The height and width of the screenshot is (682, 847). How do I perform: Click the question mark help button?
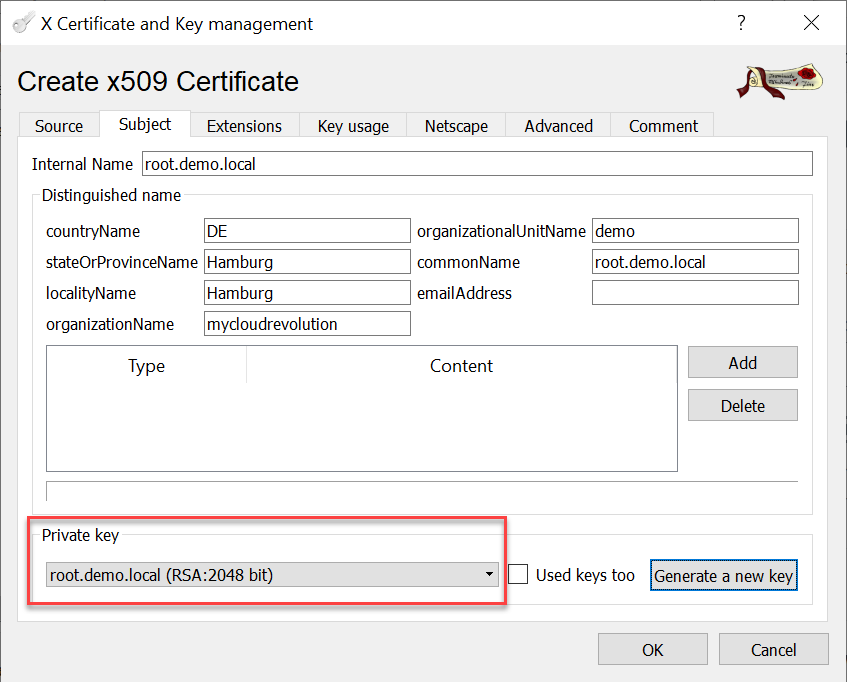point(741,23)
